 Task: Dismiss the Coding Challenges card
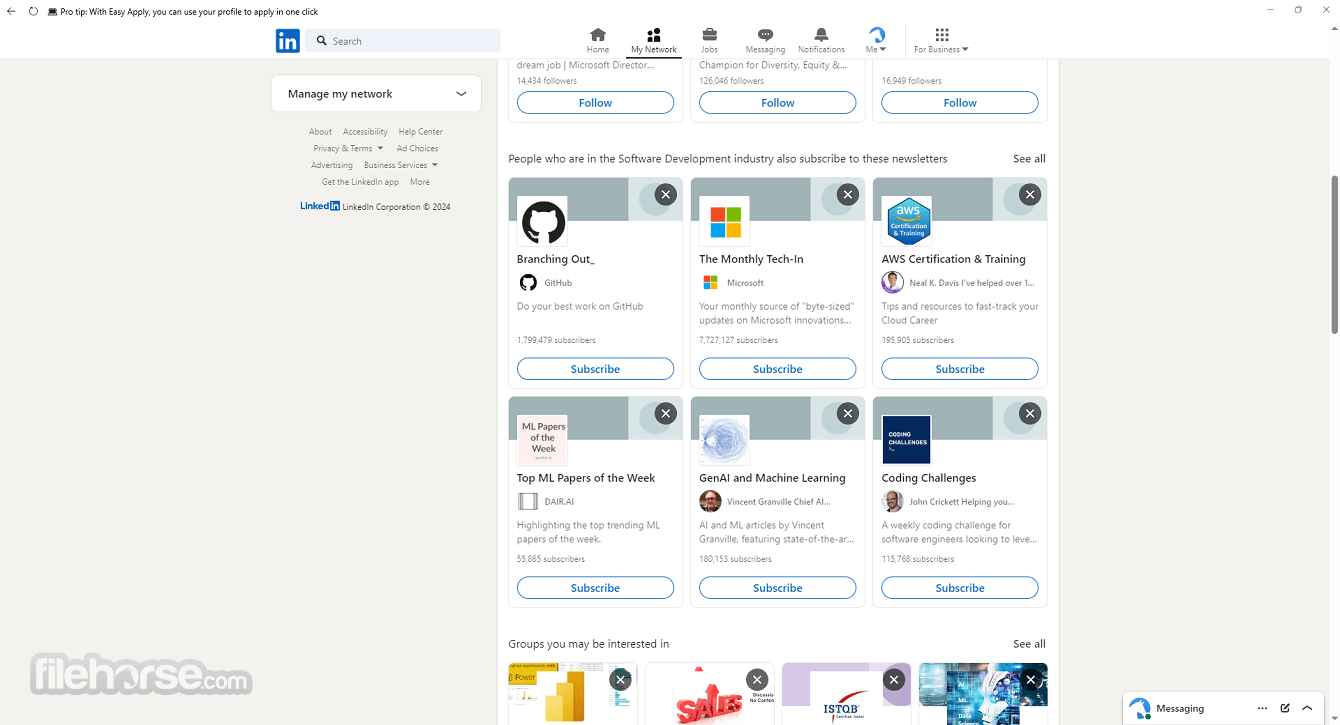1030,414
